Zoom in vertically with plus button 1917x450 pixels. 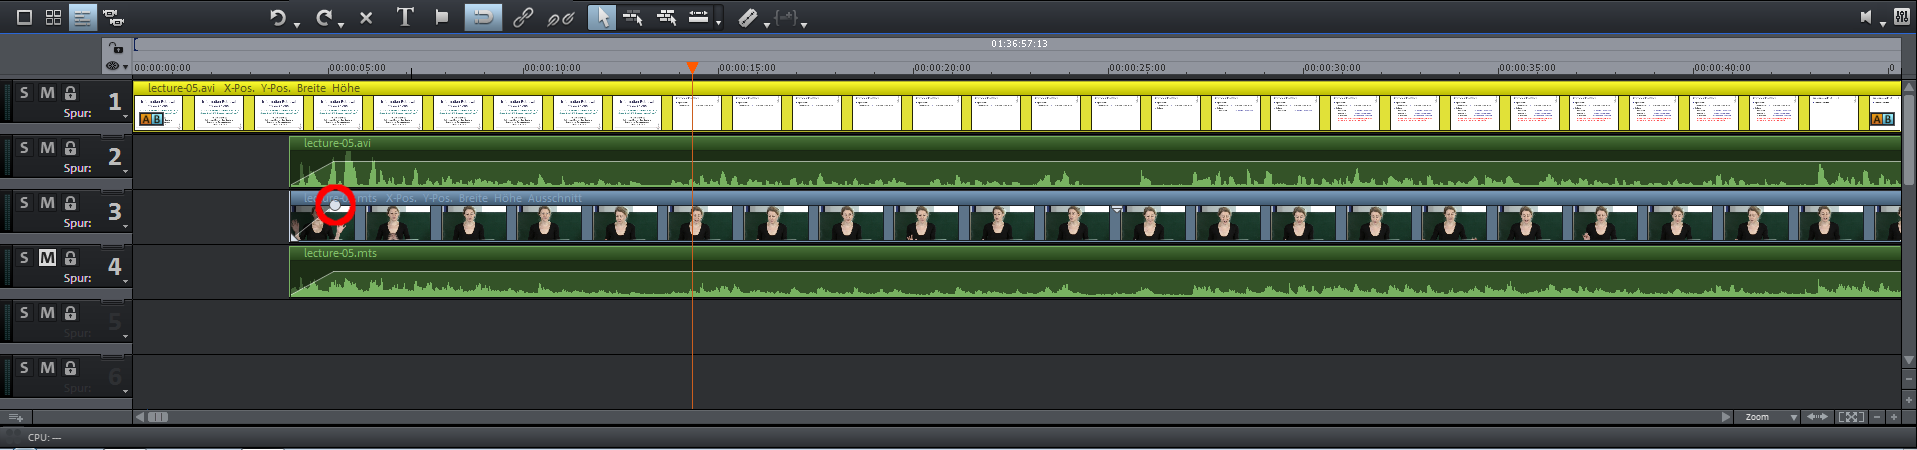tap(1909, 400)
